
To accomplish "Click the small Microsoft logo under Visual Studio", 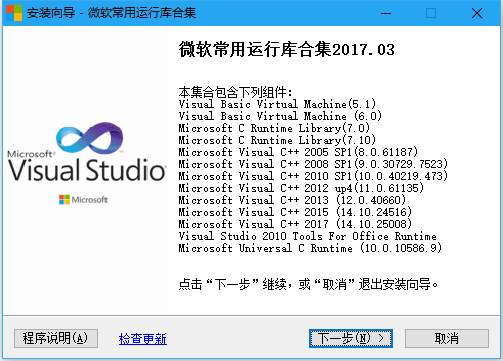I will pos(83,200).
